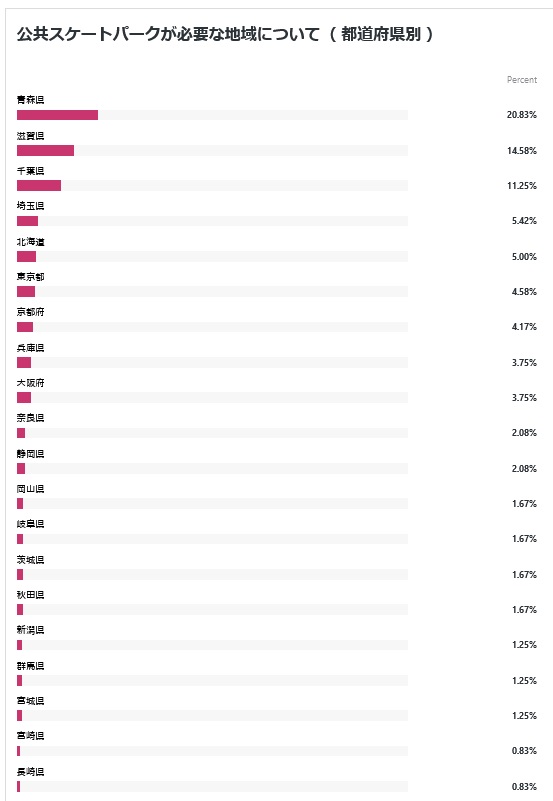This screenshot has width=553, height=801.
Task: Select the 奈良県 row label
Action: coord(30,418)
